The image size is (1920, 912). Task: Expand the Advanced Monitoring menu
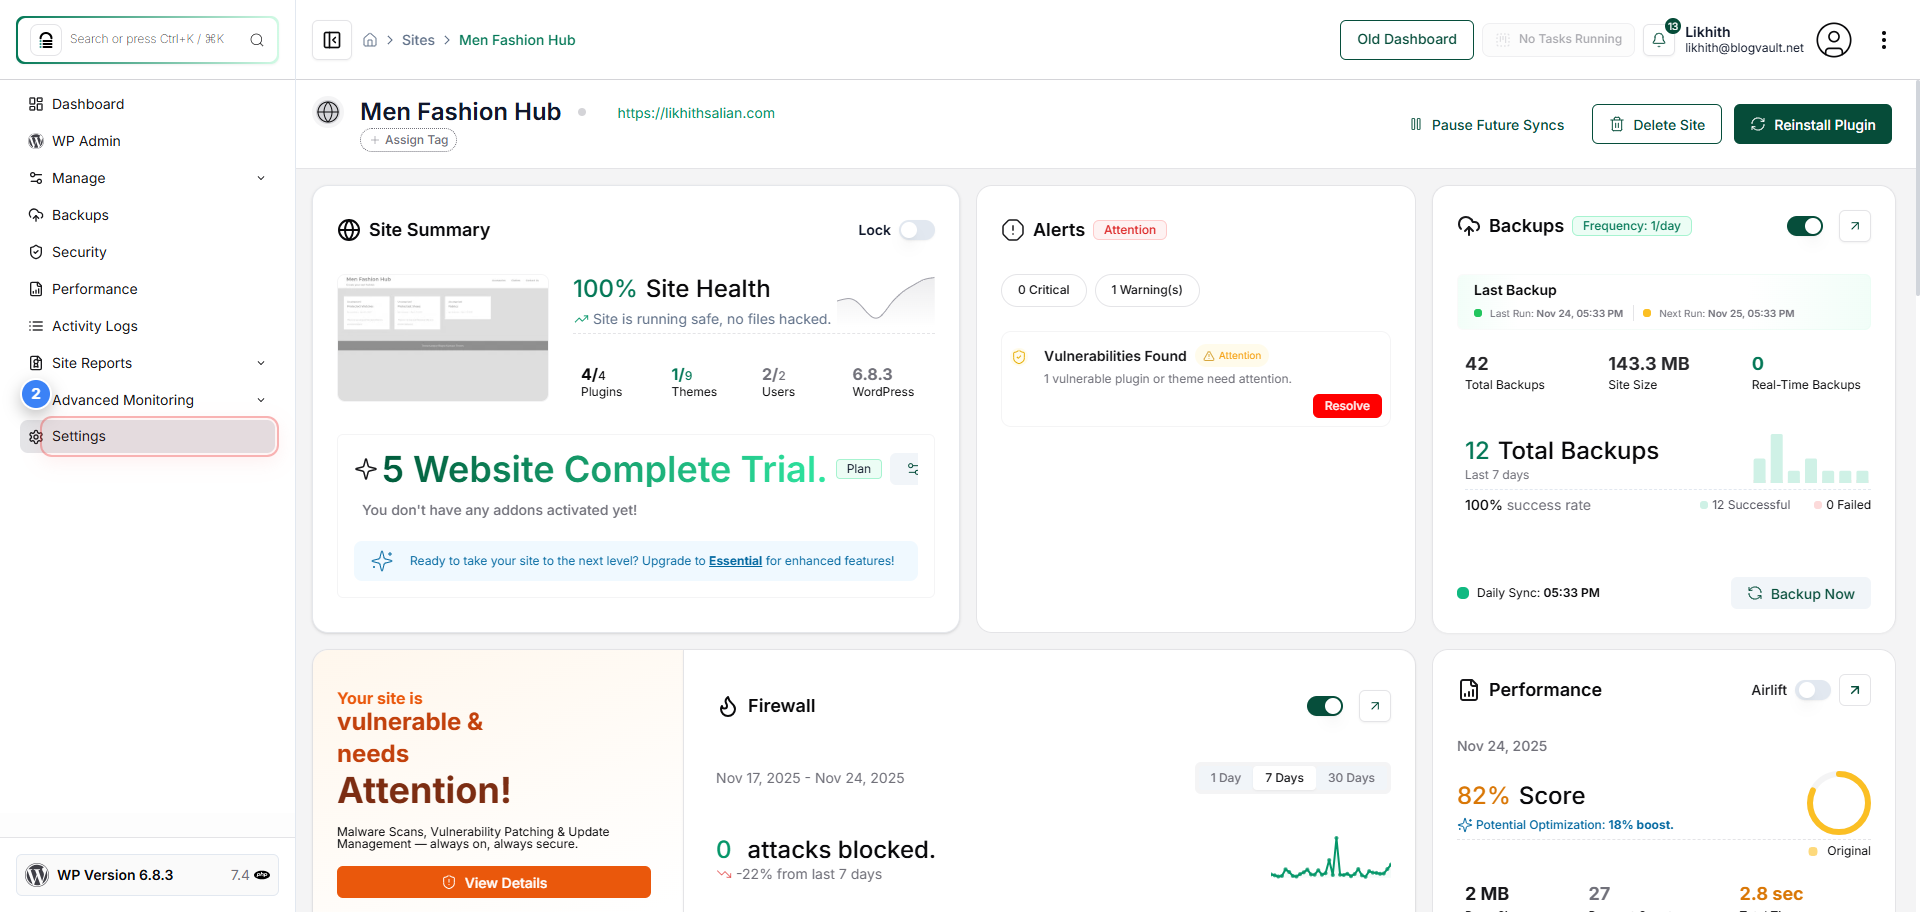(x=148, y=400)
